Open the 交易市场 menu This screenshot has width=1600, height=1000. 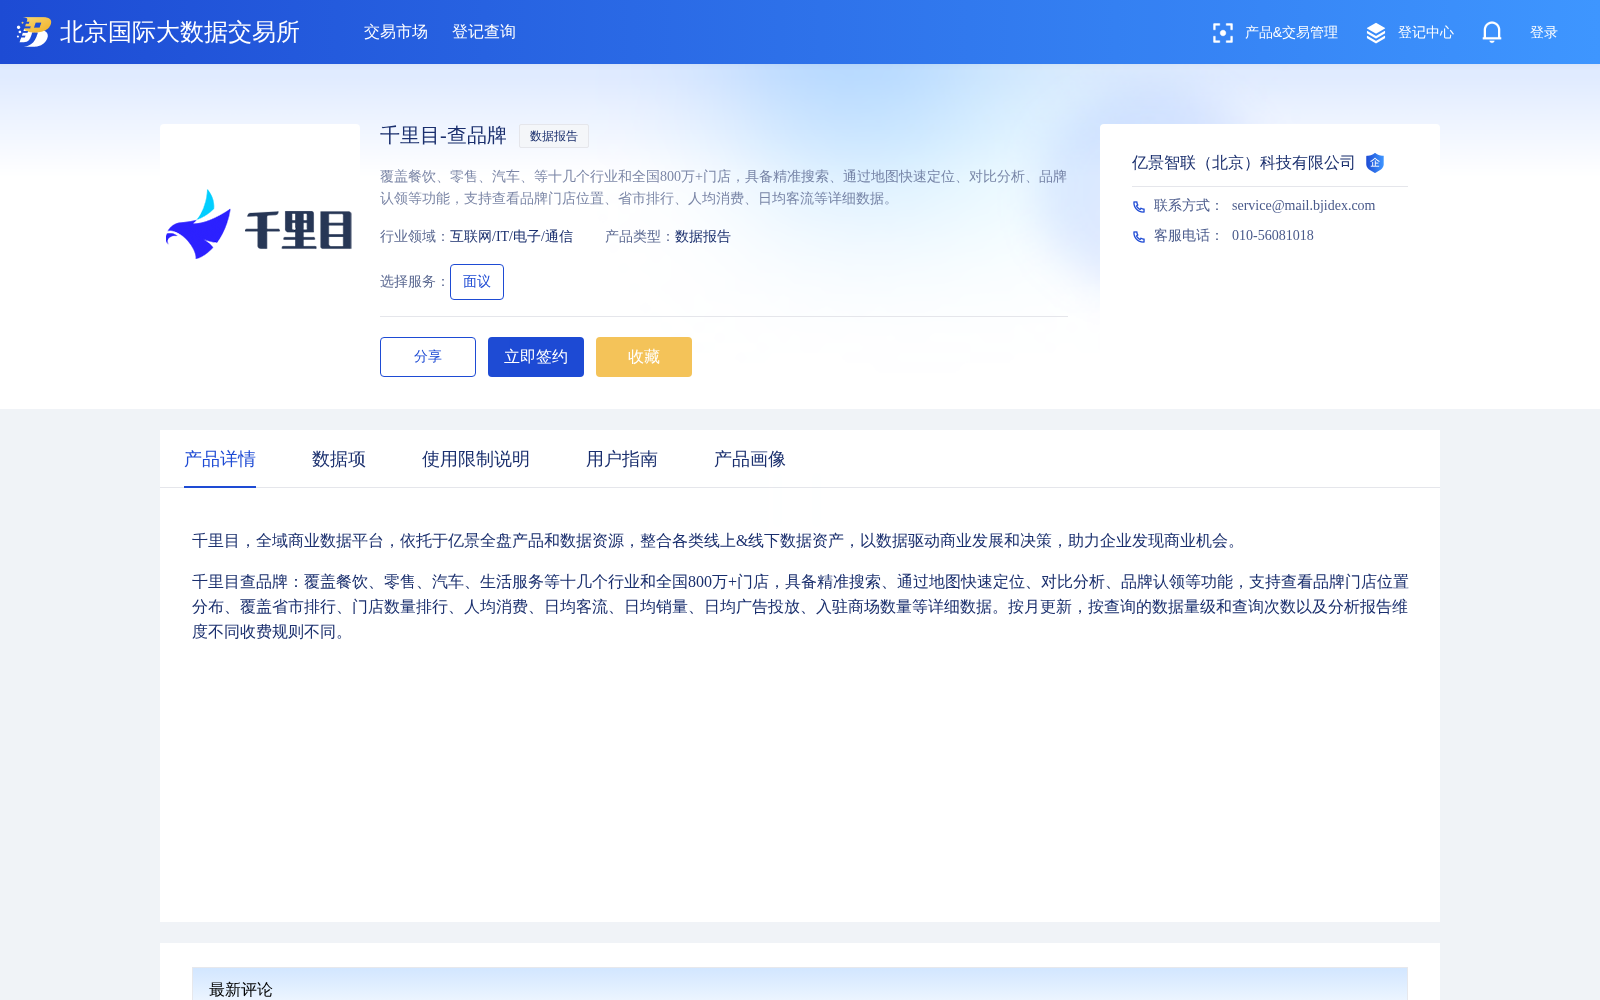[x=396, y=32]
